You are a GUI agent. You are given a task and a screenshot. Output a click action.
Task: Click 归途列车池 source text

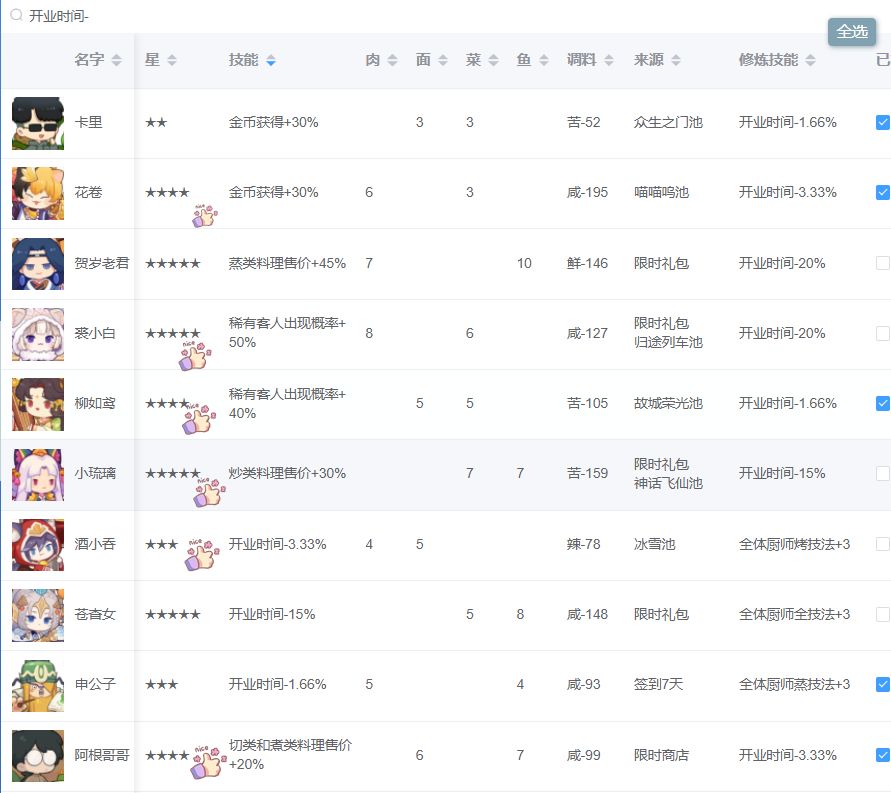coord(668,343)
